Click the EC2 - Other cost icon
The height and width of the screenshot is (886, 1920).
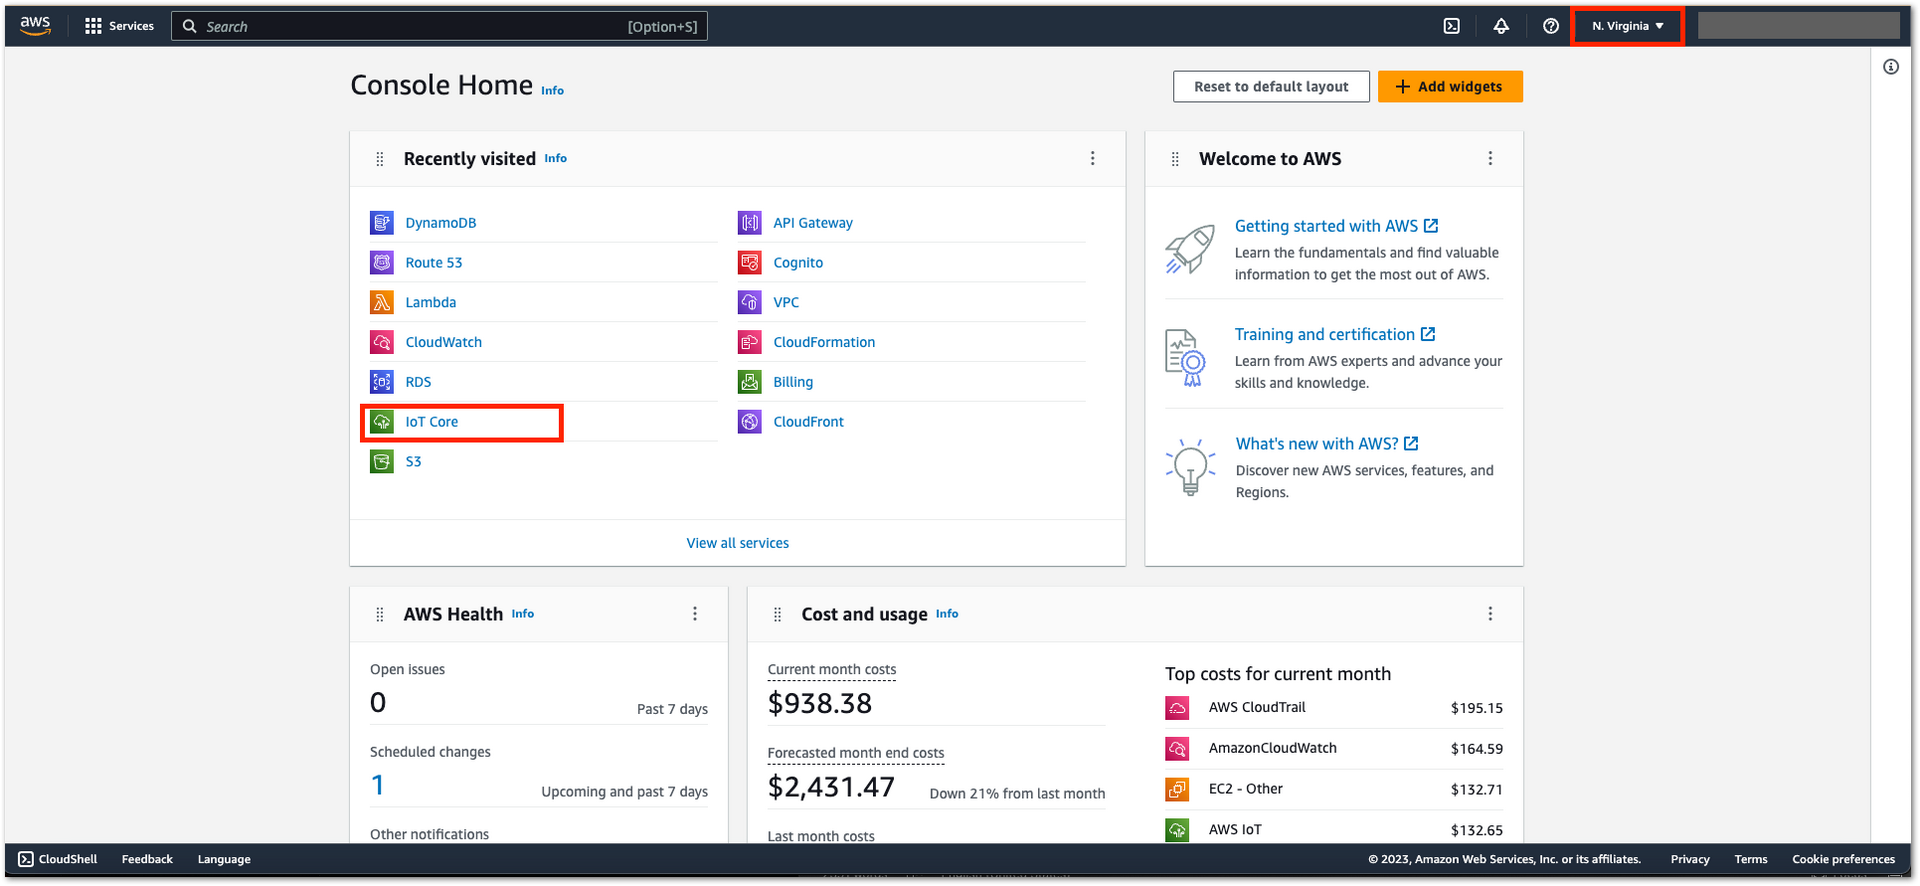click(x=1177, y=789)
